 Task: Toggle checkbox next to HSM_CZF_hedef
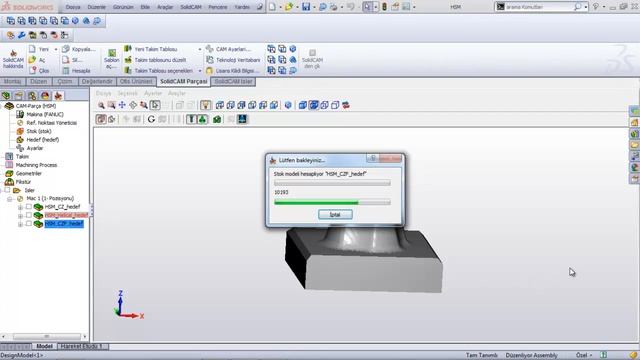coord(29,224)
